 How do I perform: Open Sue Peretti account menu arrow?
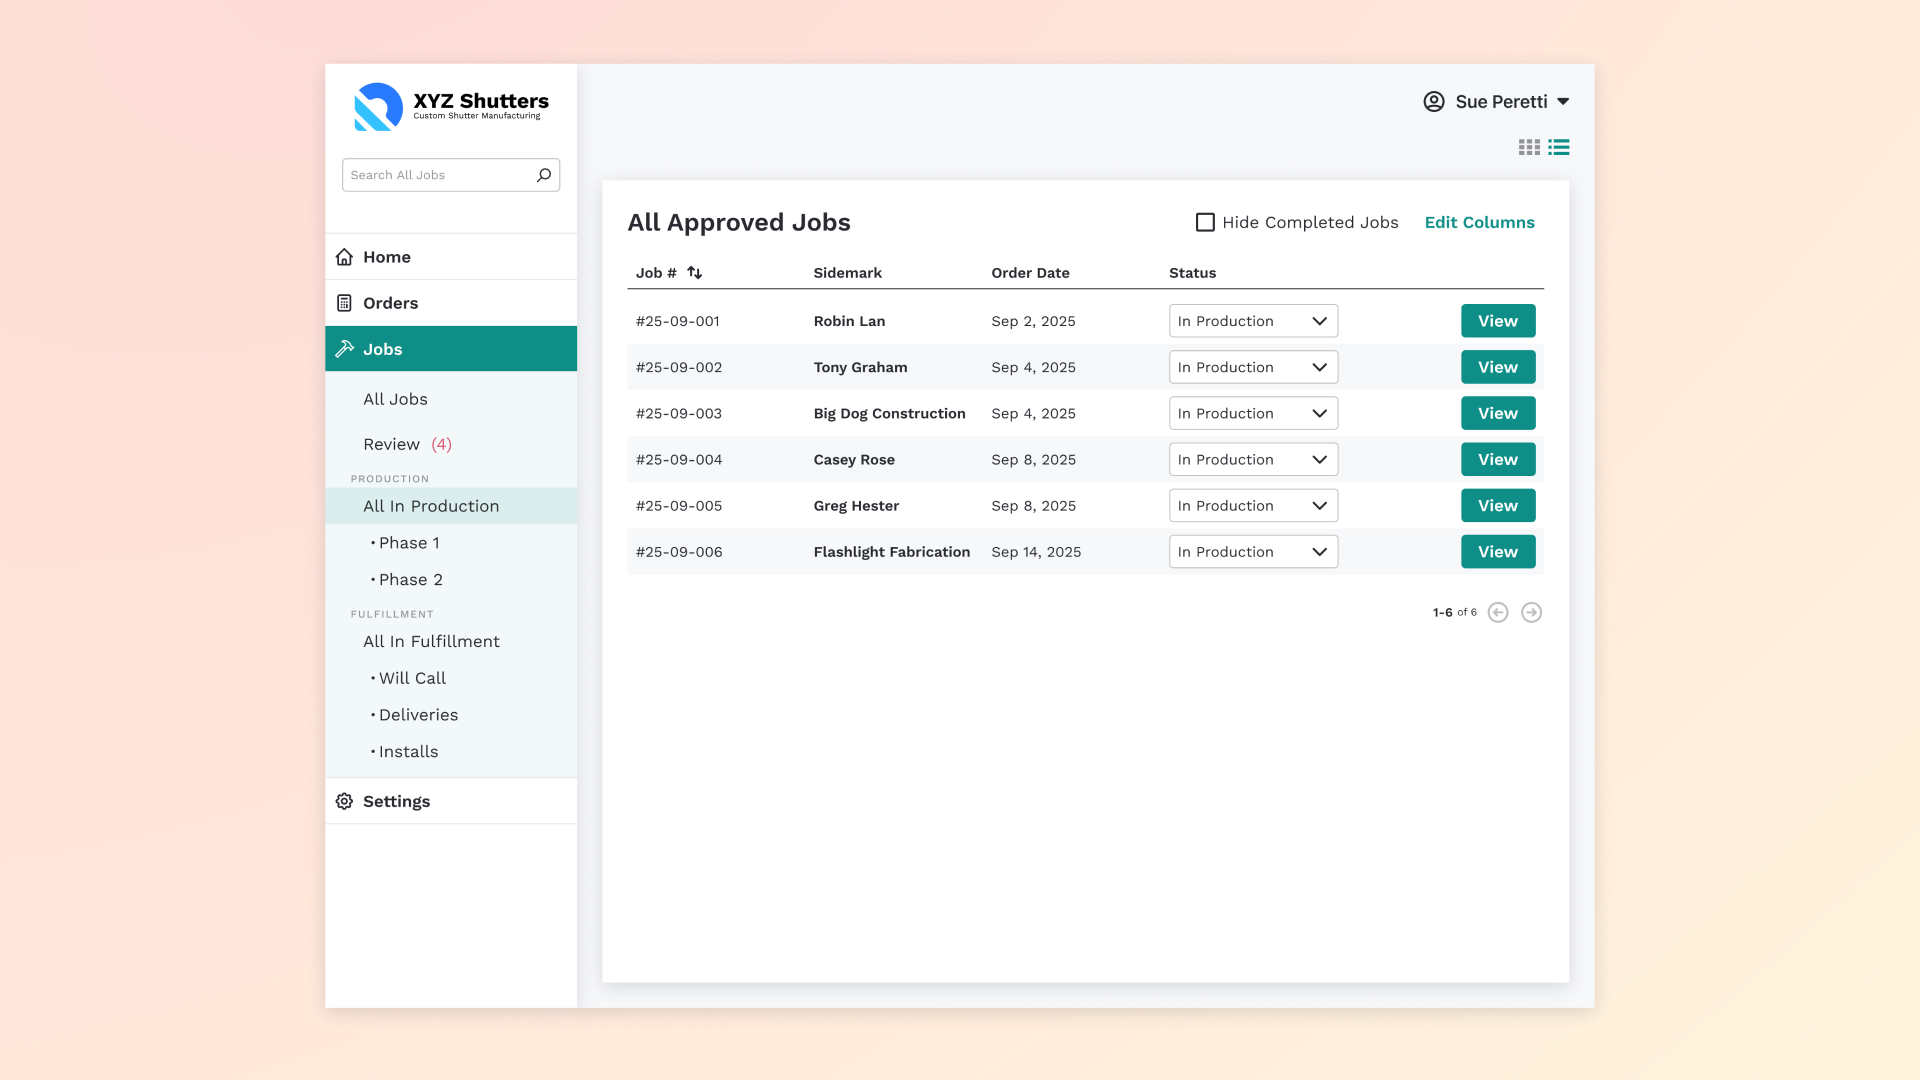pyautogui.click(x=1564, y=102)
